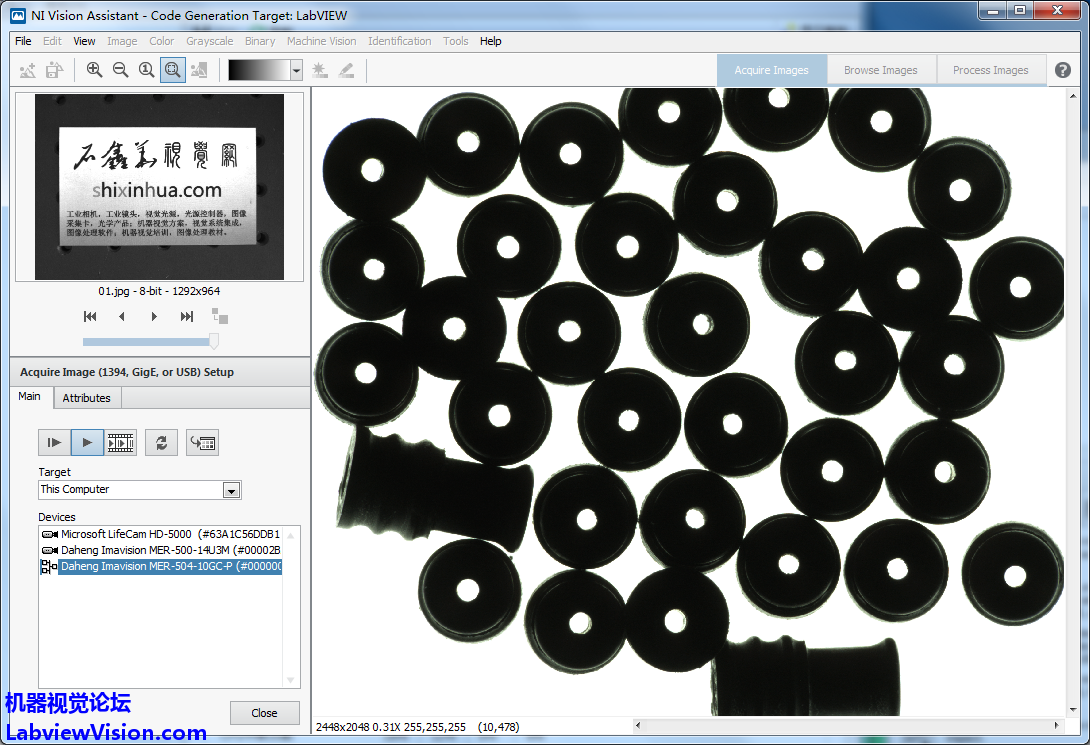Click the Zoom to Fit icon
Screen dimensions: 1090x745
coord(172,70)
